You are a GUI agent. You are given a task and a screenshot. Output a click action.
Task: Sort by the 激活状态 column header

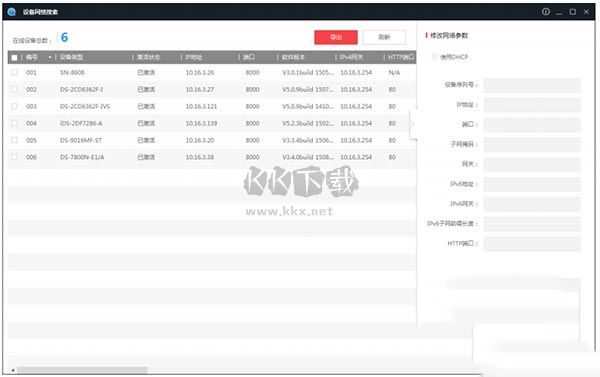148,57
